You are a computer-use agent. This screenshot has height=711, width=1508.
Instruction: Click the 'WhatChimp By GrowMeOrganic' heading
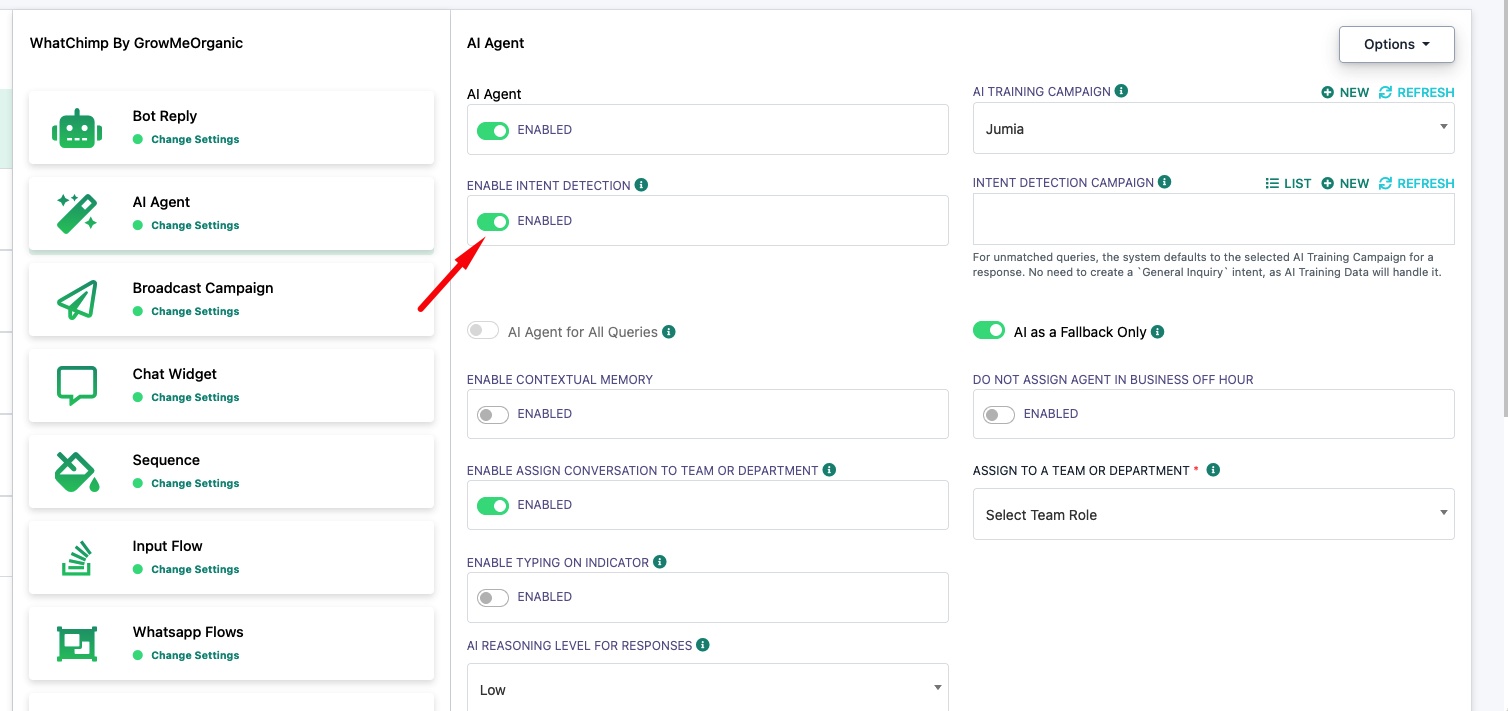(136, 43)
